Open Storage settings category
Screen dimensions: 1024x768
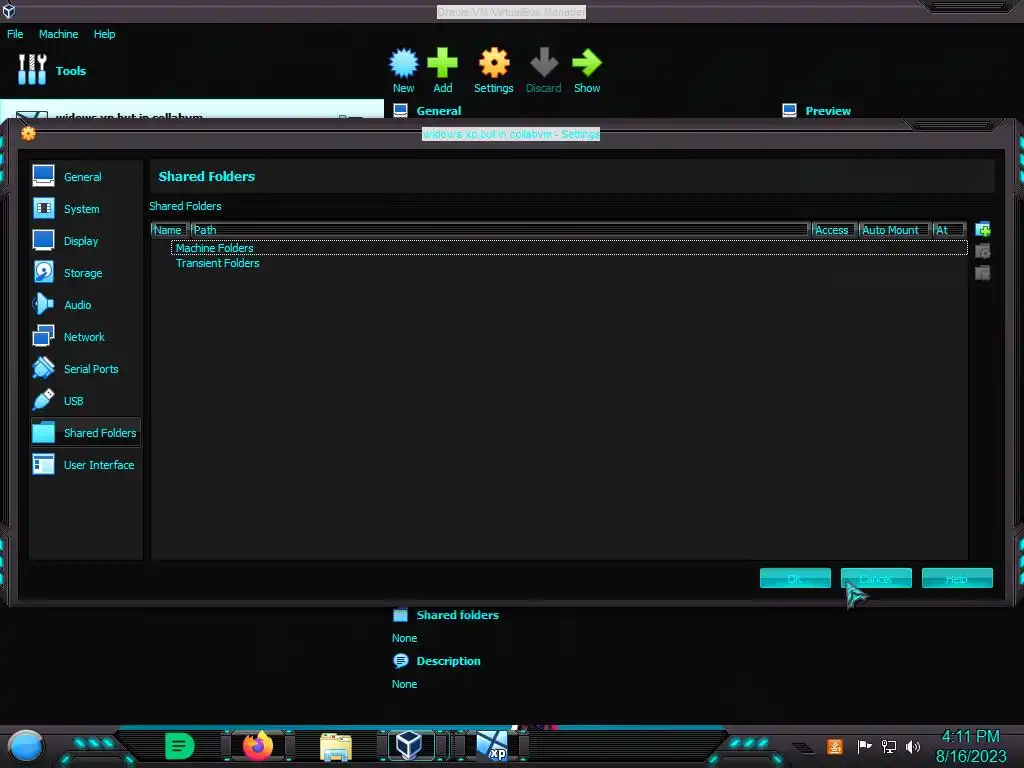85,272
